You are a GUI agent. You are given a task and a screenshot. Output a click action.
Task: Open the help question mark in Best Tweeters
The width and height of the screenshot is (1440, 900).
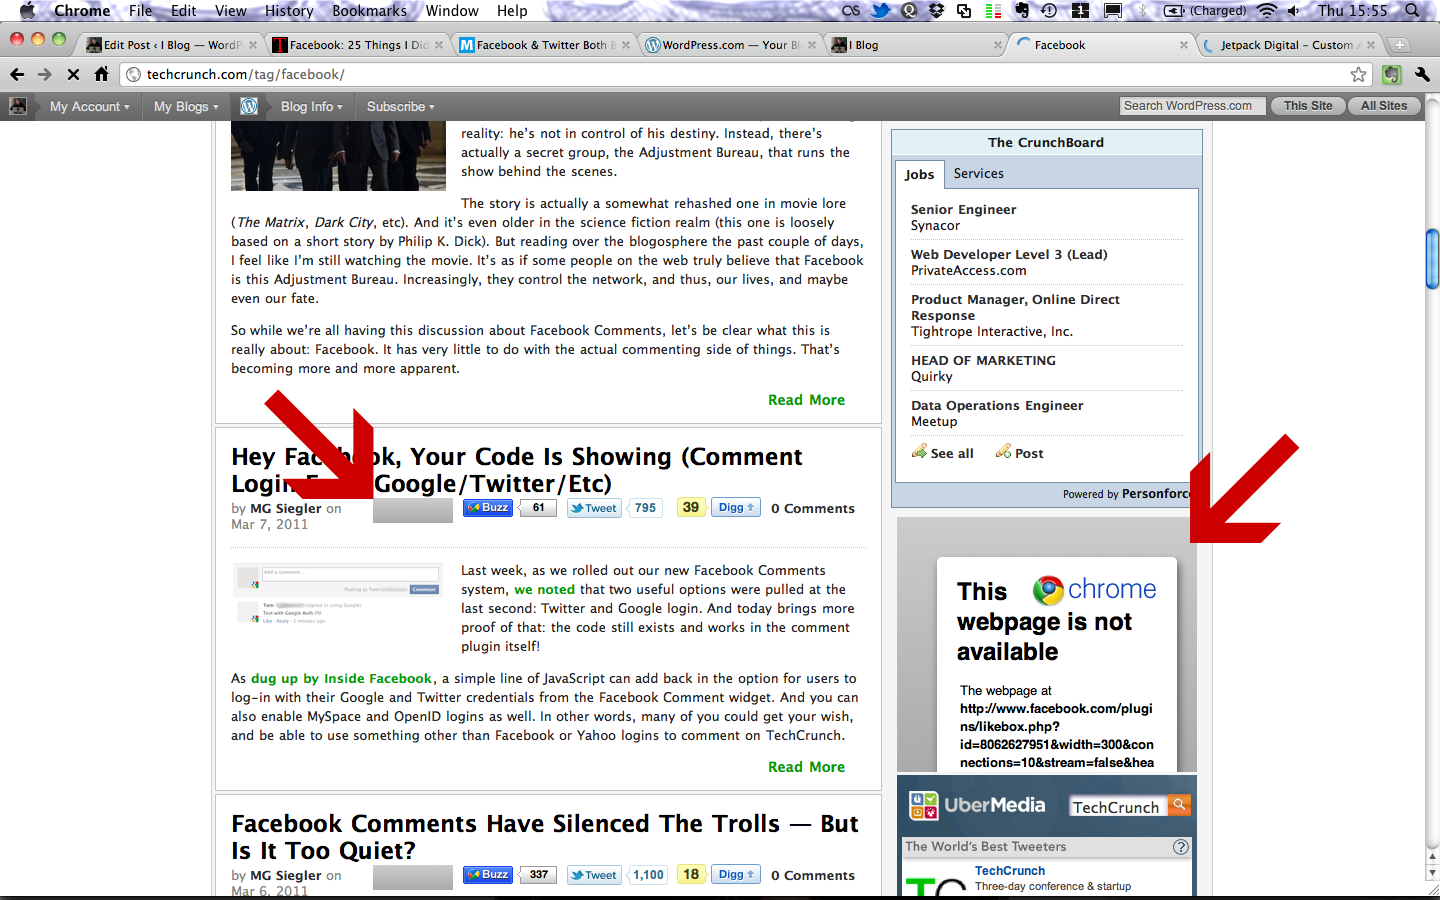click(x=1181, y=847)
